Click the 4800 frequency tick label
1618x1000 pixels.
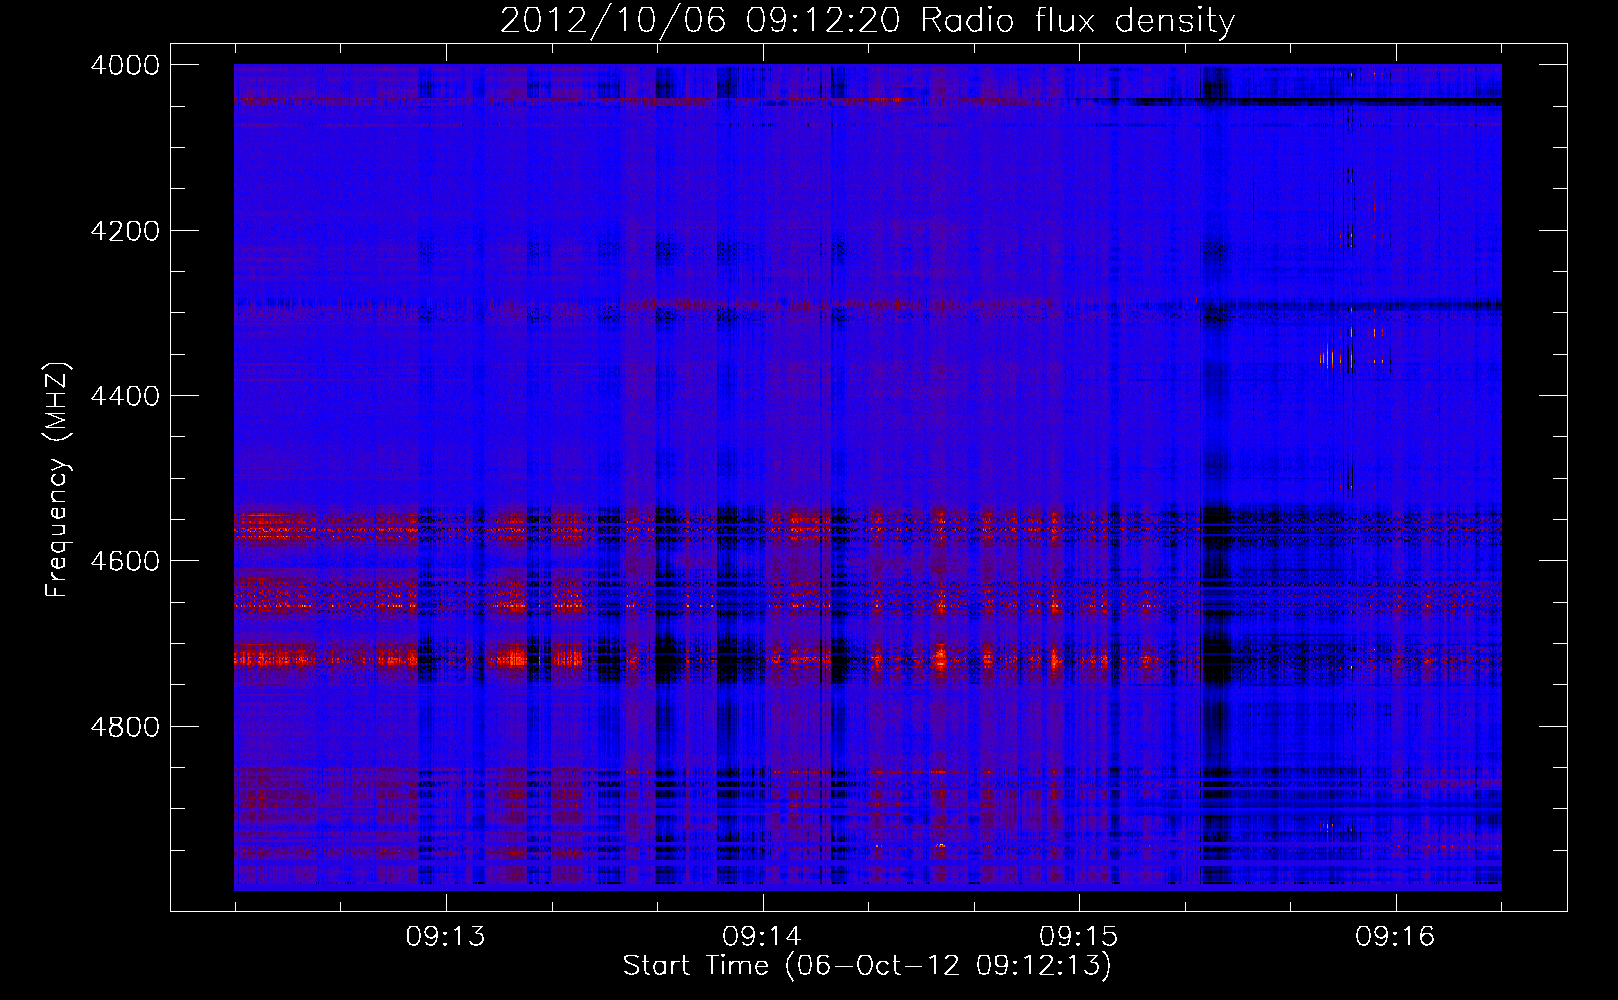click(125, 727)
